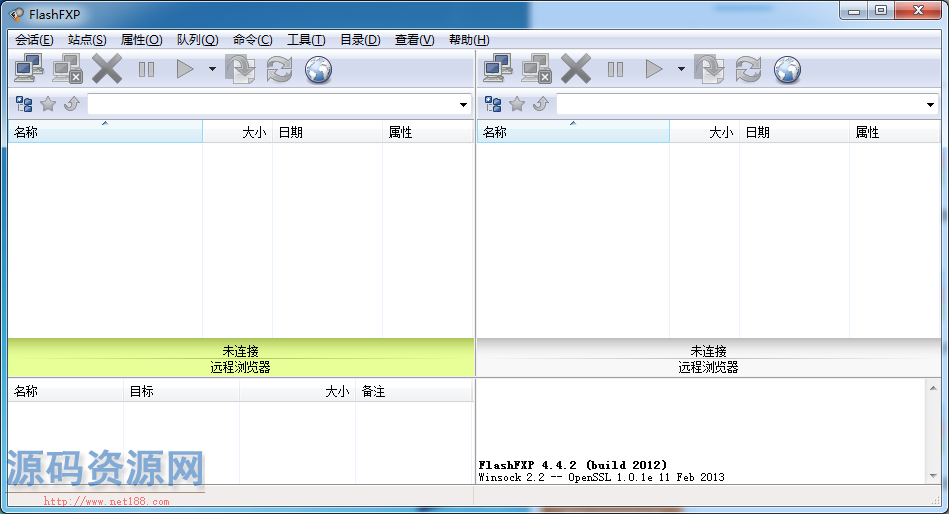This screenshot has height=514, width=949.
Task: Click the FlashFXP 4.4.2 (build 2012) log line
Action: tap(573, 465)
